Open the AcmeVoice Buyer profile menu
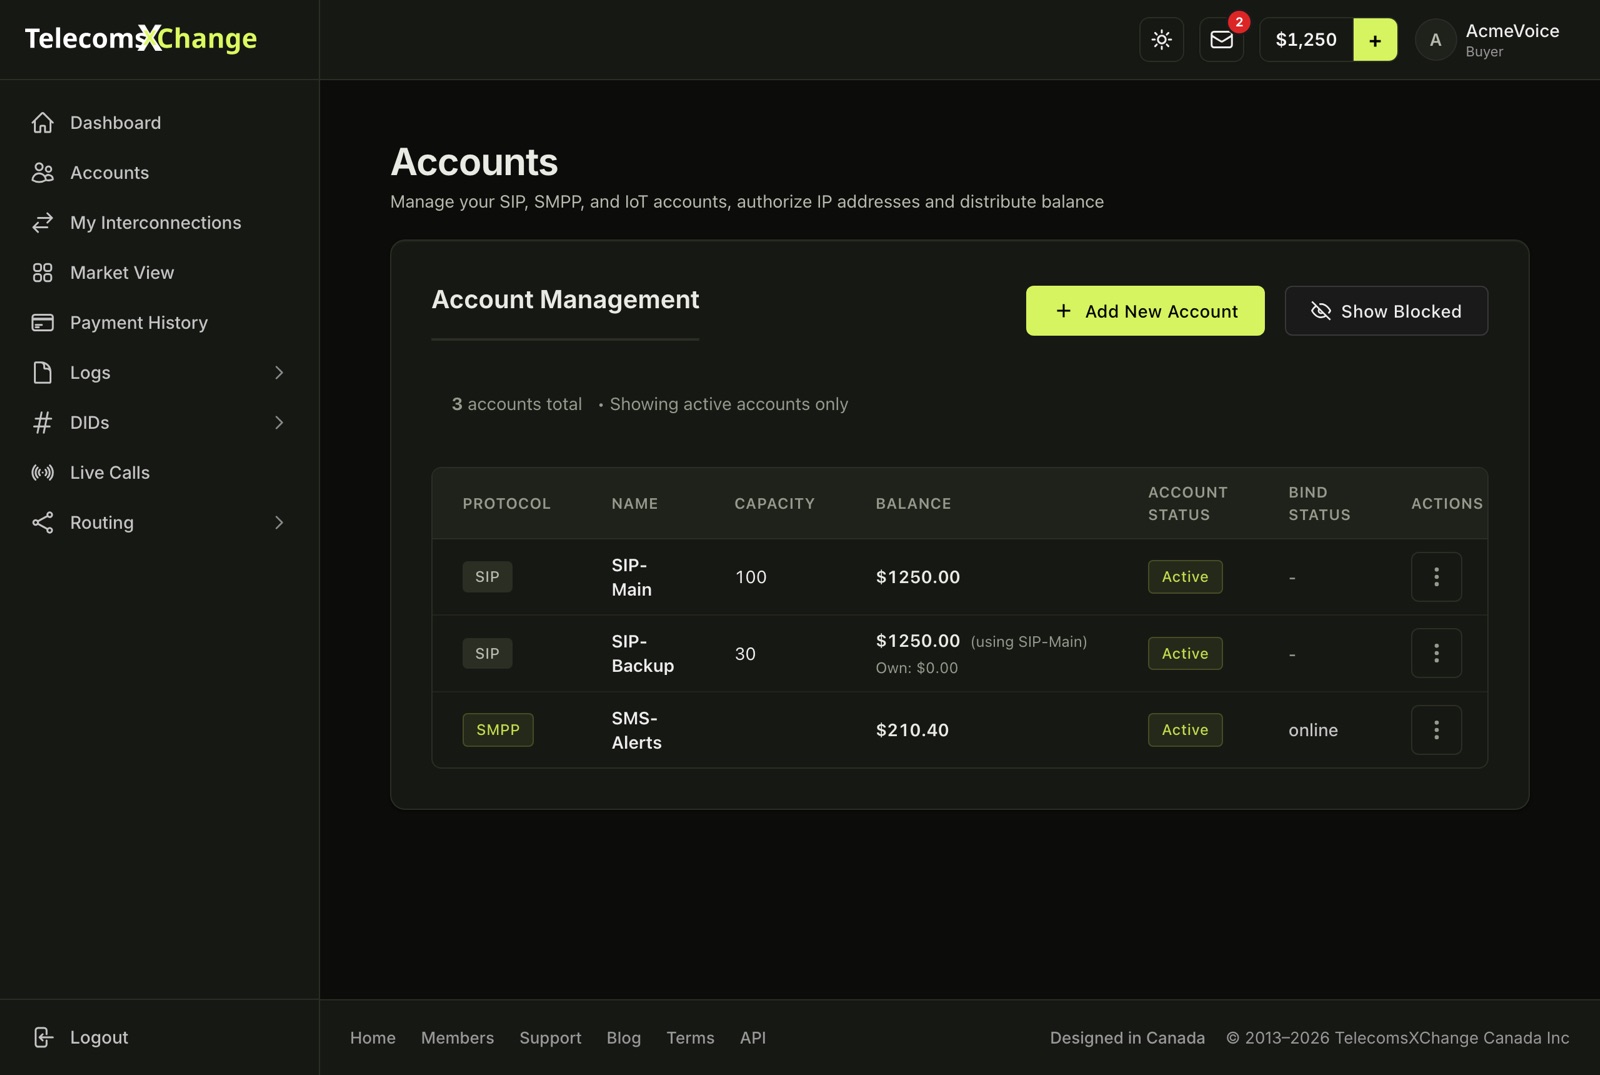This screenshot has width=1600, height=1075. pyautogui.click(x=1488, y=40)
